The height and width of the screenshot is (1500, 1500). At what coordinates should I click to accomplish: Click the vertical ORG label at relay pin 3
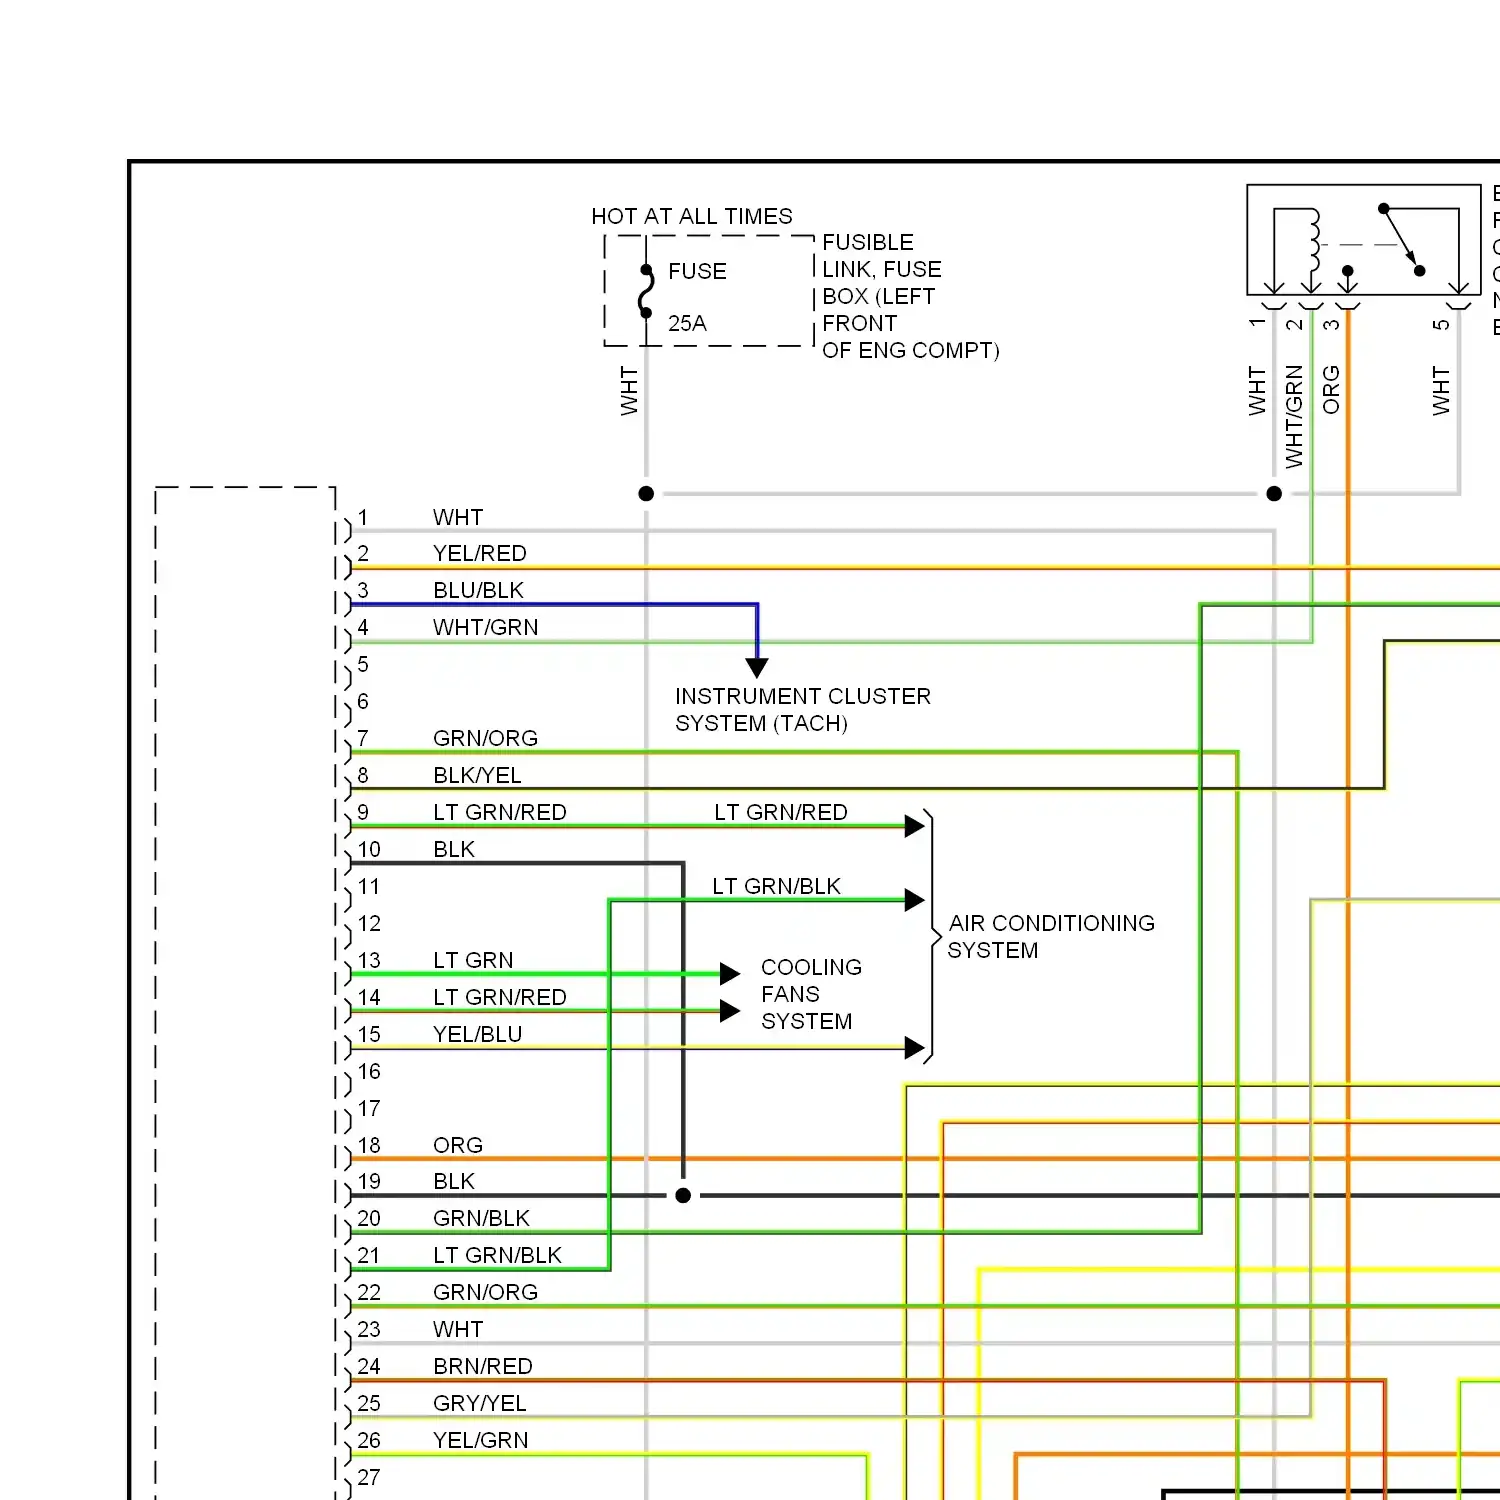click(x=1331, y=390)
